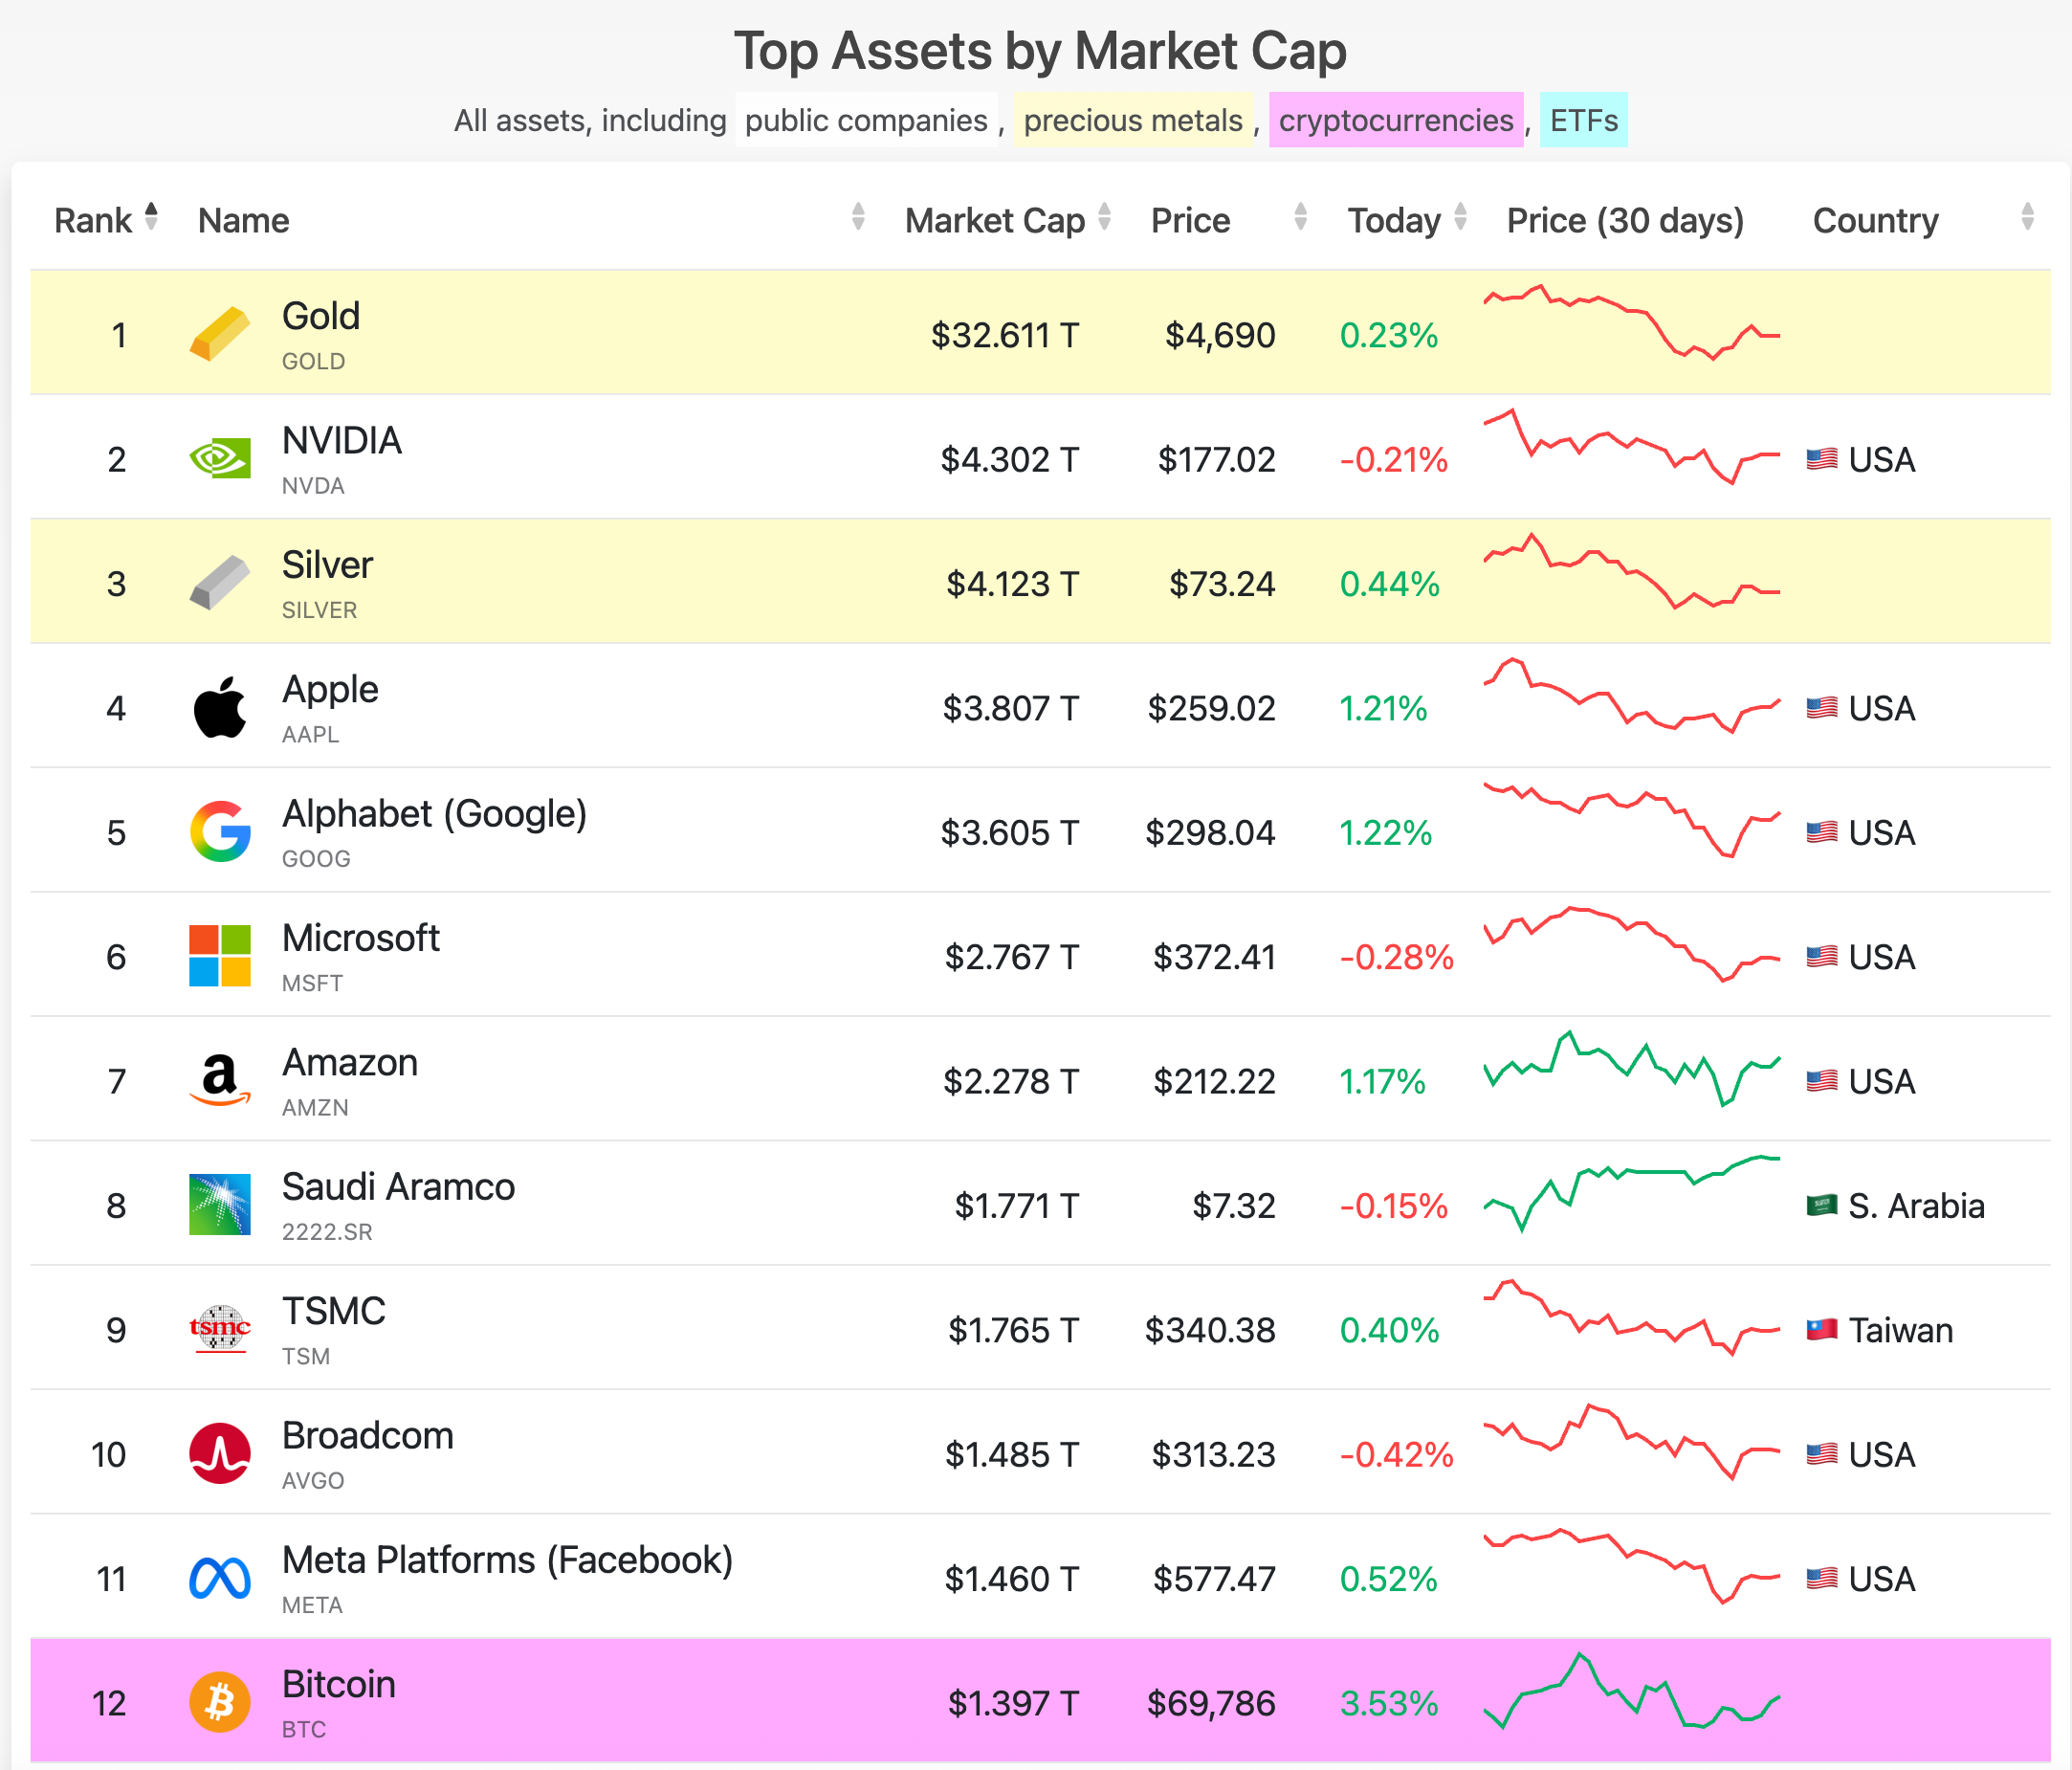This screenshot has width=2072, height=1770.
Task: Click the Microsoft logo icon
Action: click(x=220, y=956)
